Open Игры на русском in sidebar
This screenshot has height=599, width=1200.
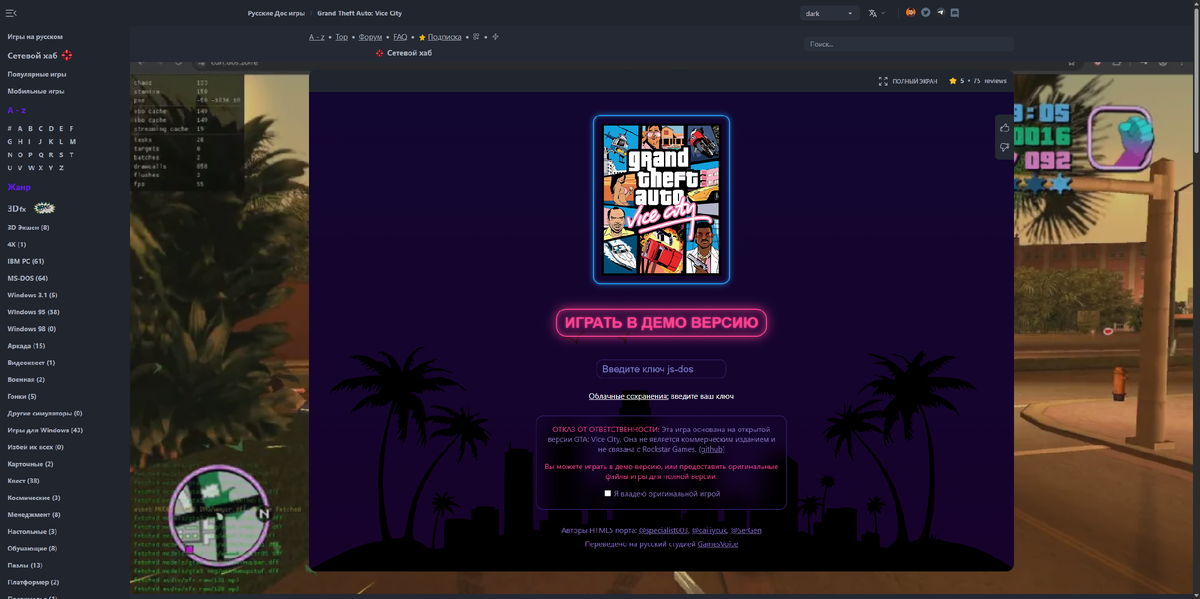point(35,36)
